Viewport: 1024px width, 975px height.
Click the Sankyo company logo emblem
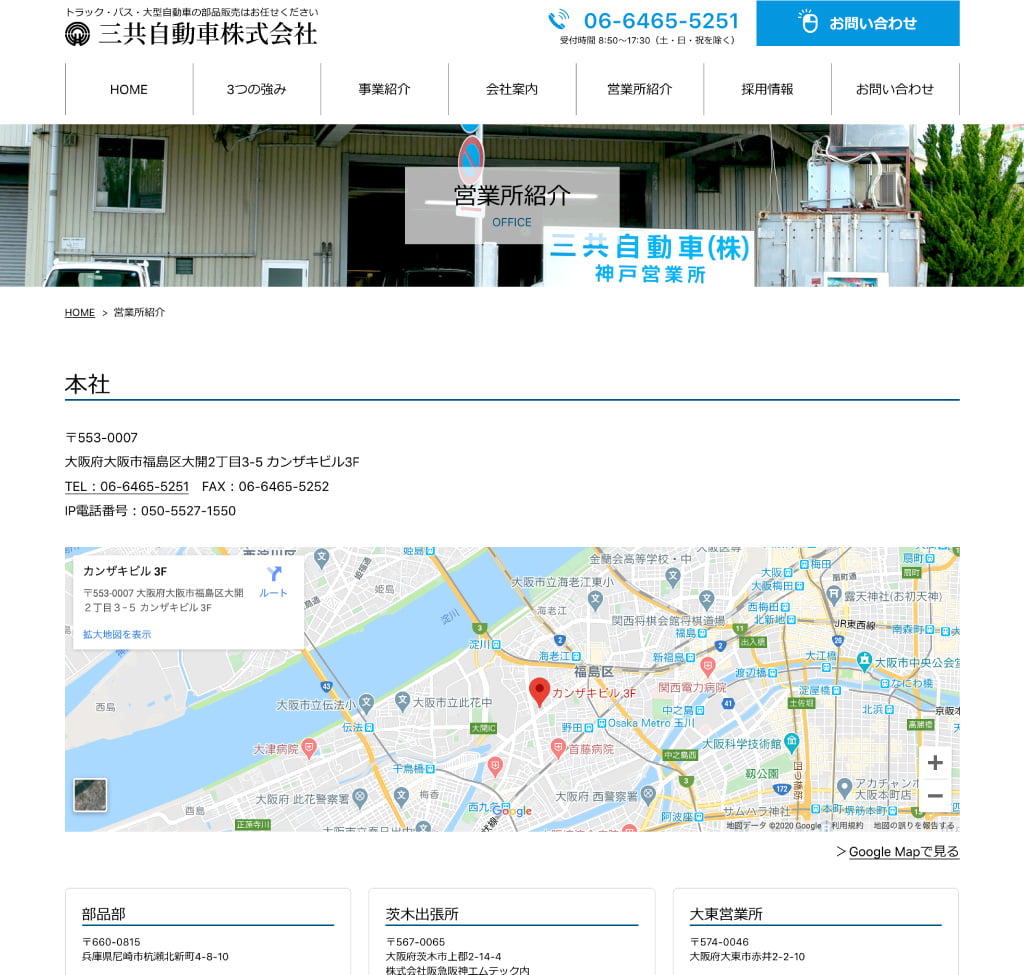[77, 34]
